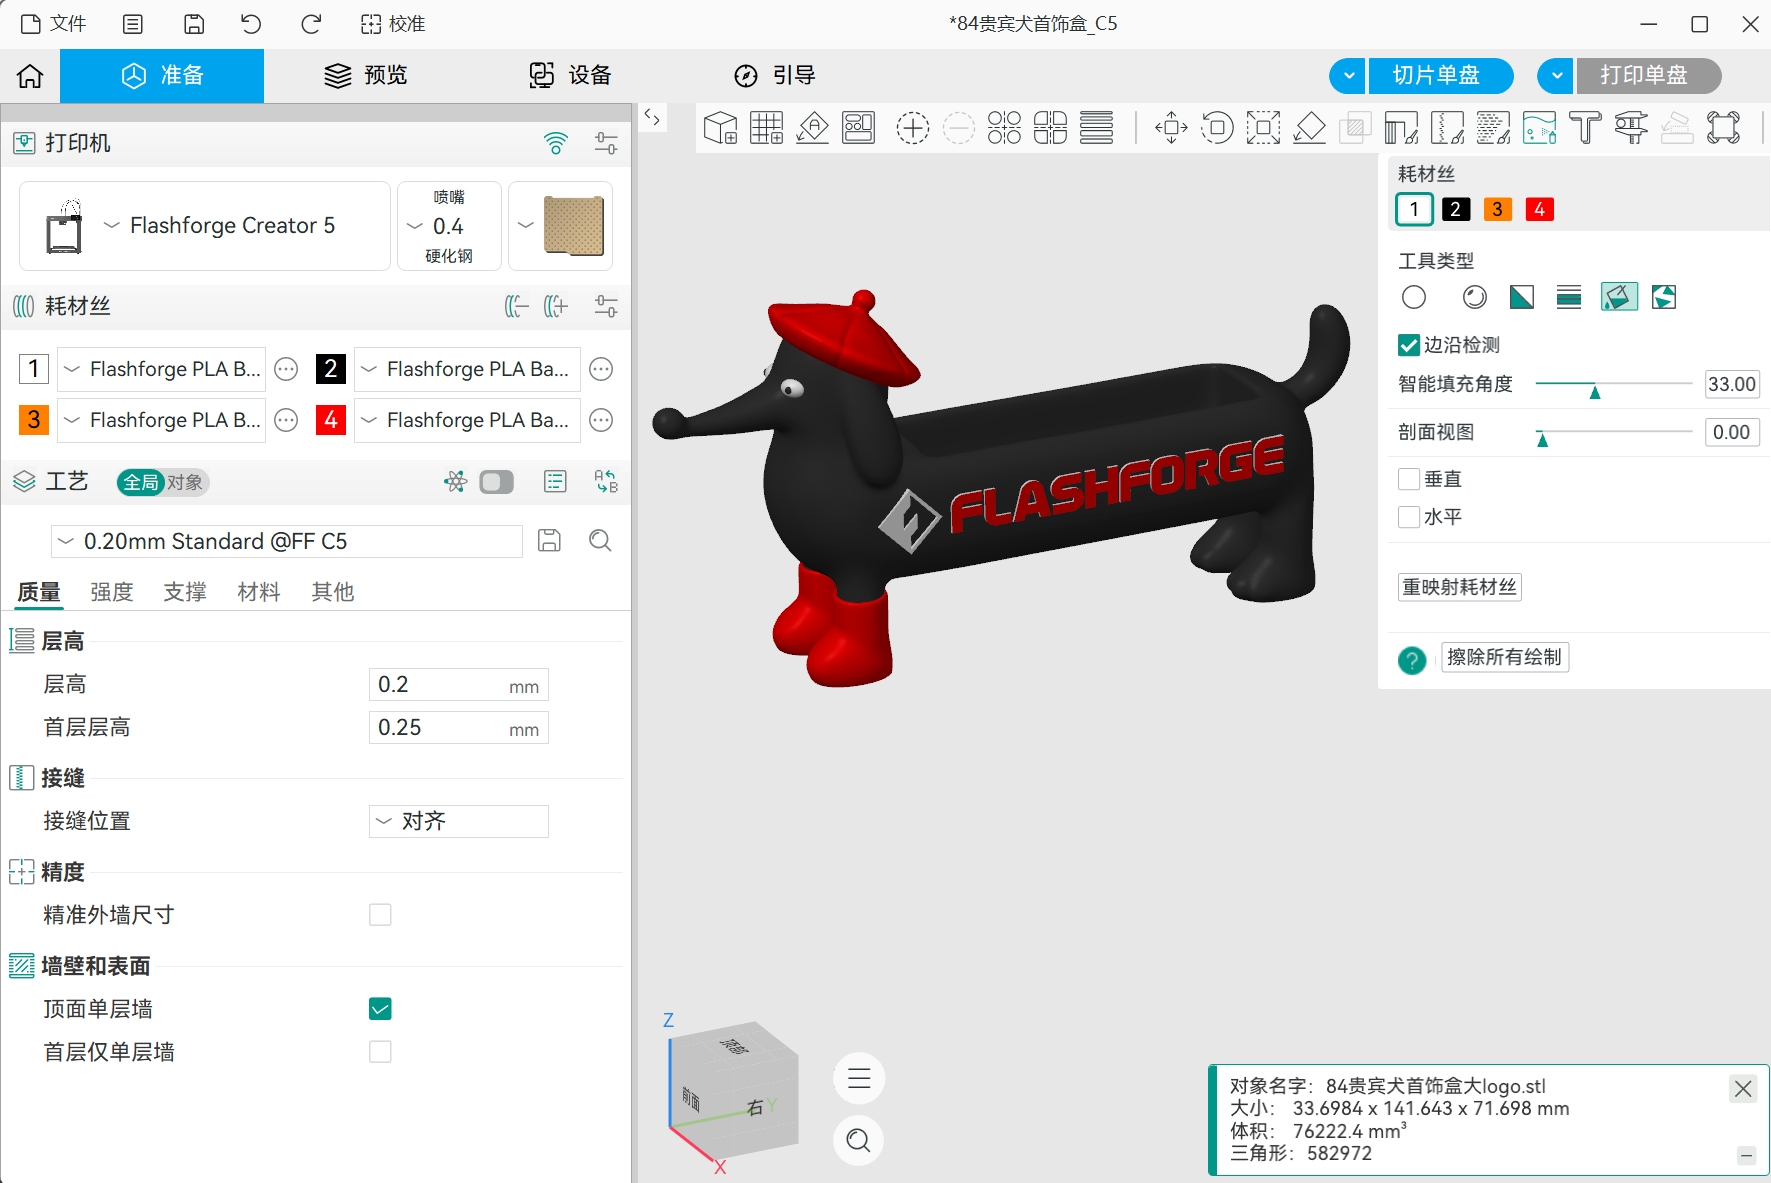The height and width of the screenshot is (1183, 1771).
Task: Select orange filament 3 swatch in painting panel
Action: click(1497, 209)
